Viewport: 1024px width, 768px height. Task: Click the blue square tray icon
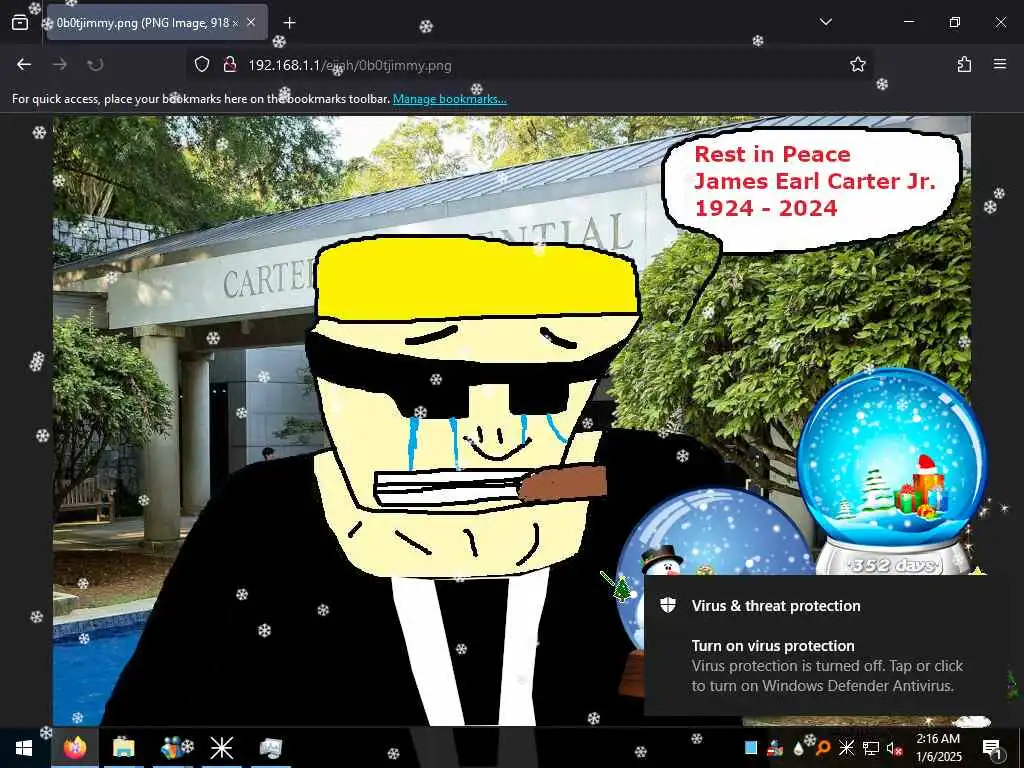751,748
